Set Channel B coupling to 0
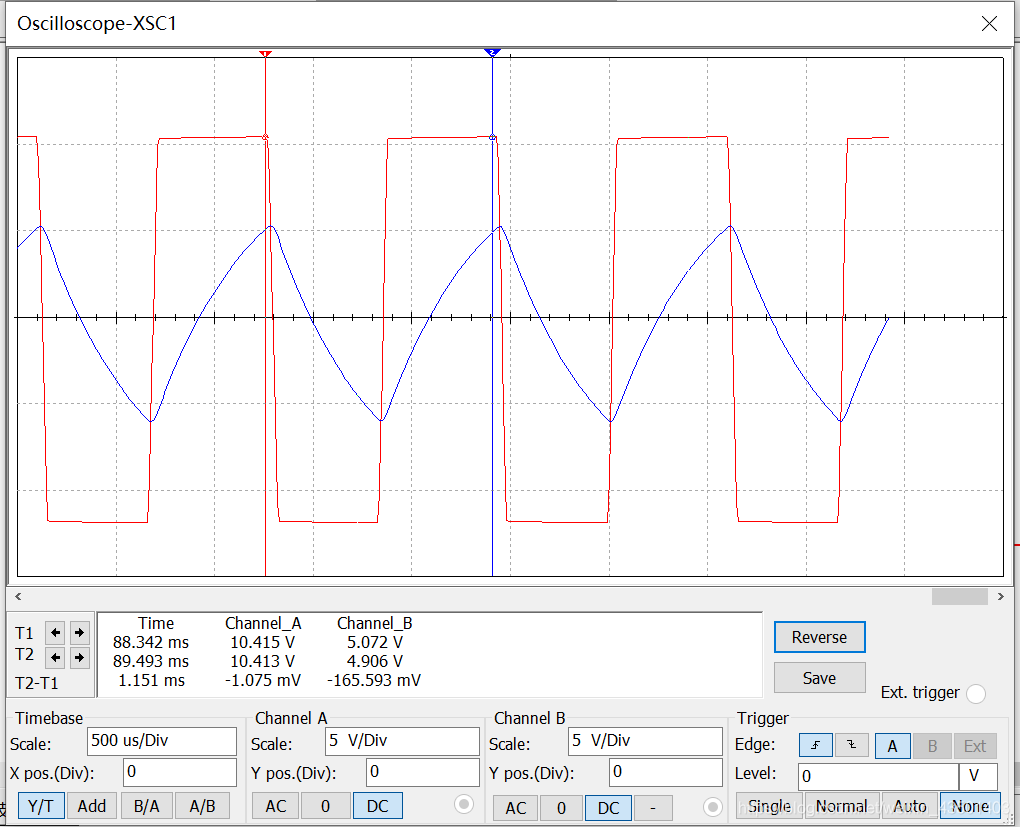 click(x=561, y=808)
